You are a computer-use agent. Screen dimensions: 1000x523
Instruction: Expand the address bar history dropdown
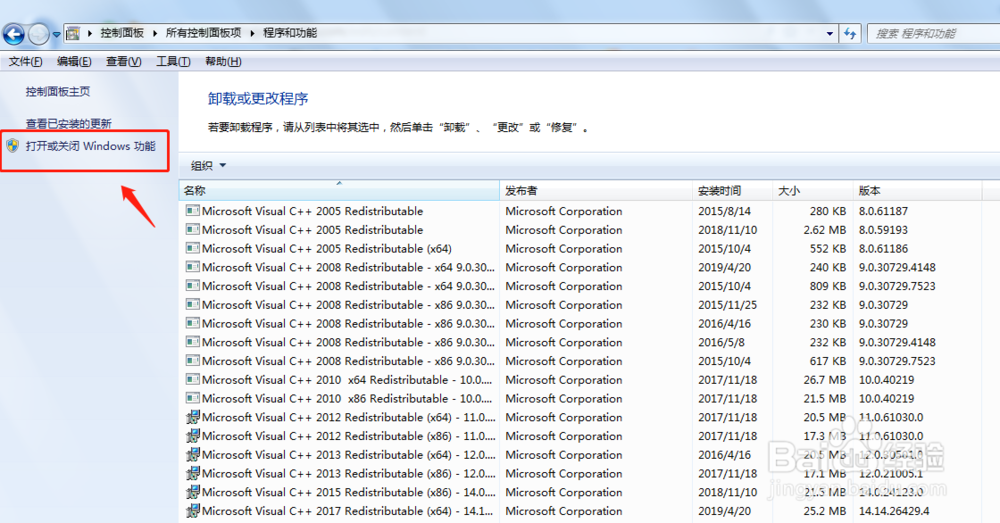click(x=829, y=34)
